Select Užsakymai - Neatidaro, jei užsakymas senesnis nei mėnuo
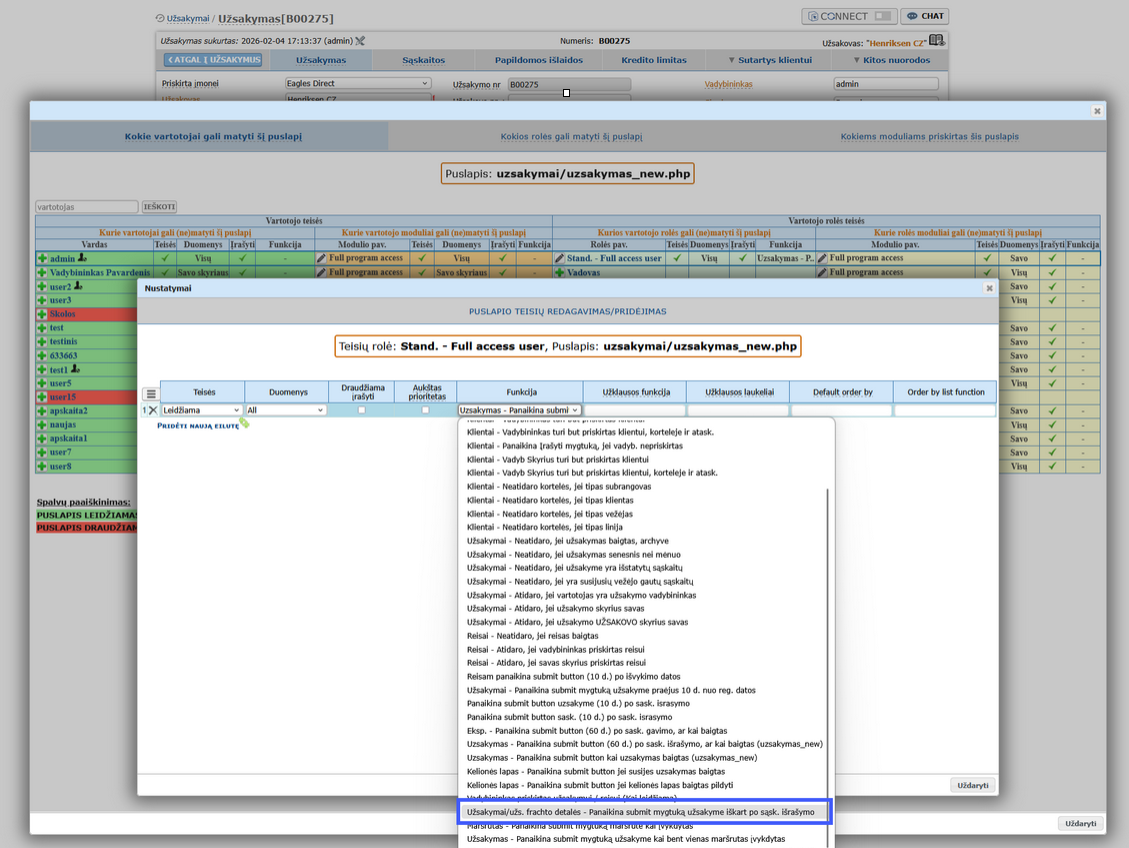This screenshot has width=1129, height=848. (x=573, y=554)
